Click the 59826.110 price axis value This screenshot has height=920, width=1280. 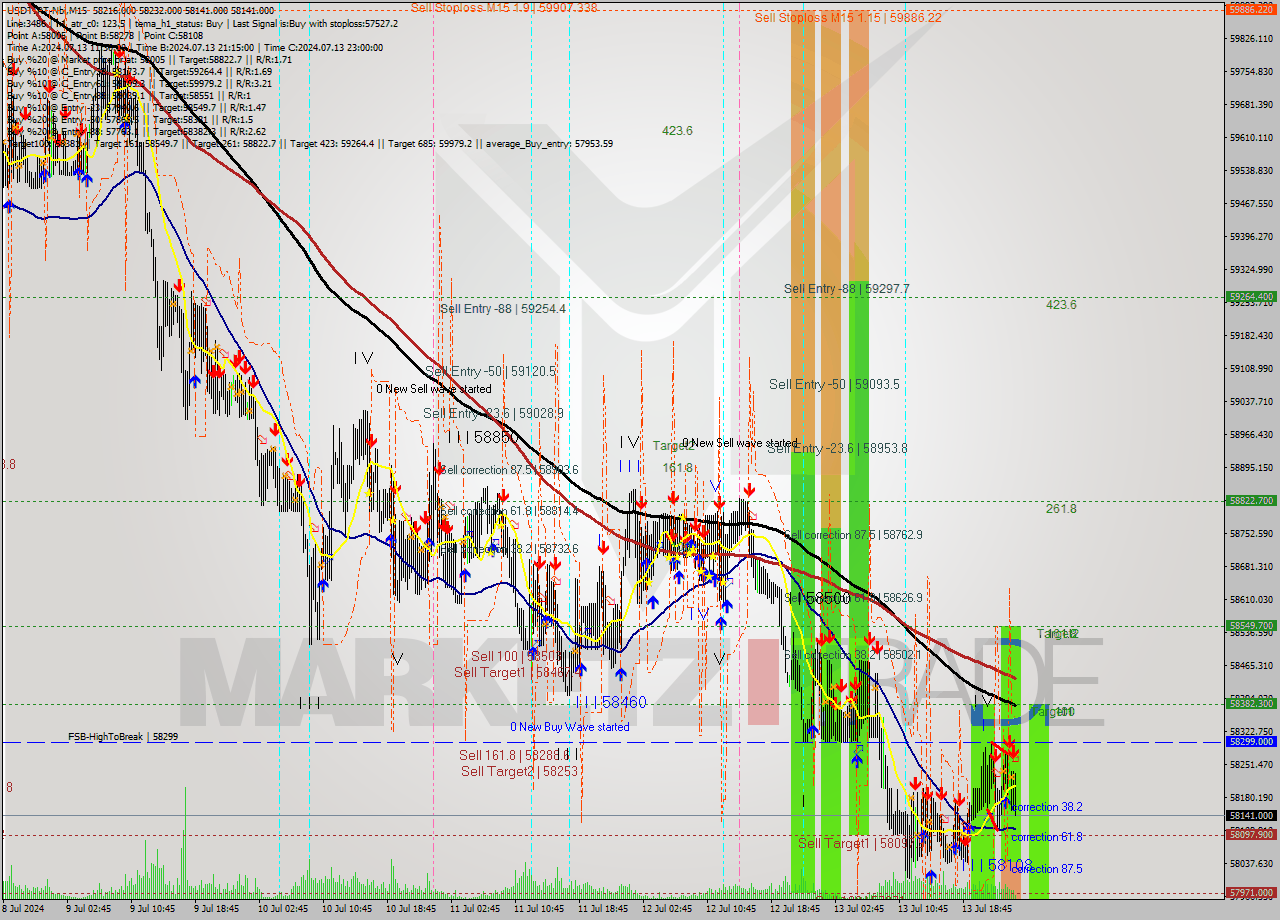[1251, 38]
